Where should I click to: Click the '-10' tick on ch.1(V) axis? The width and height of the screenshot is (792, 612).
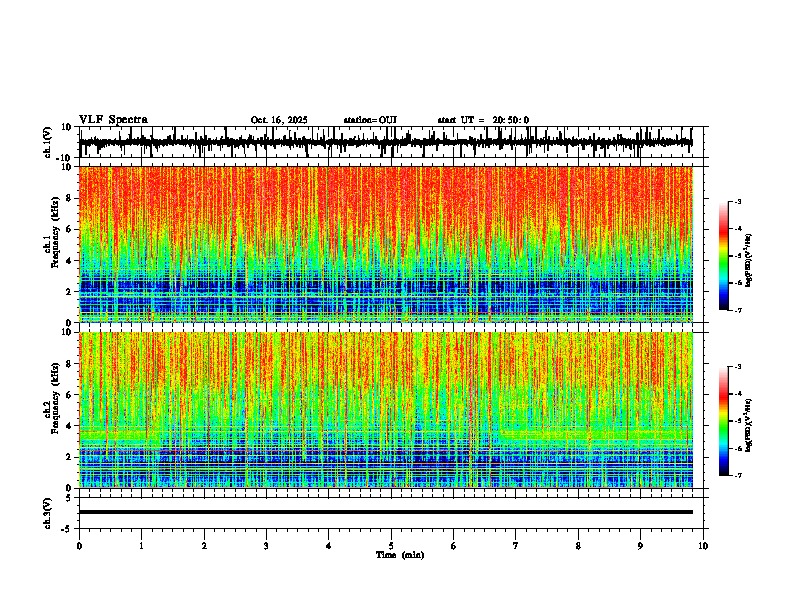point(65,157)
